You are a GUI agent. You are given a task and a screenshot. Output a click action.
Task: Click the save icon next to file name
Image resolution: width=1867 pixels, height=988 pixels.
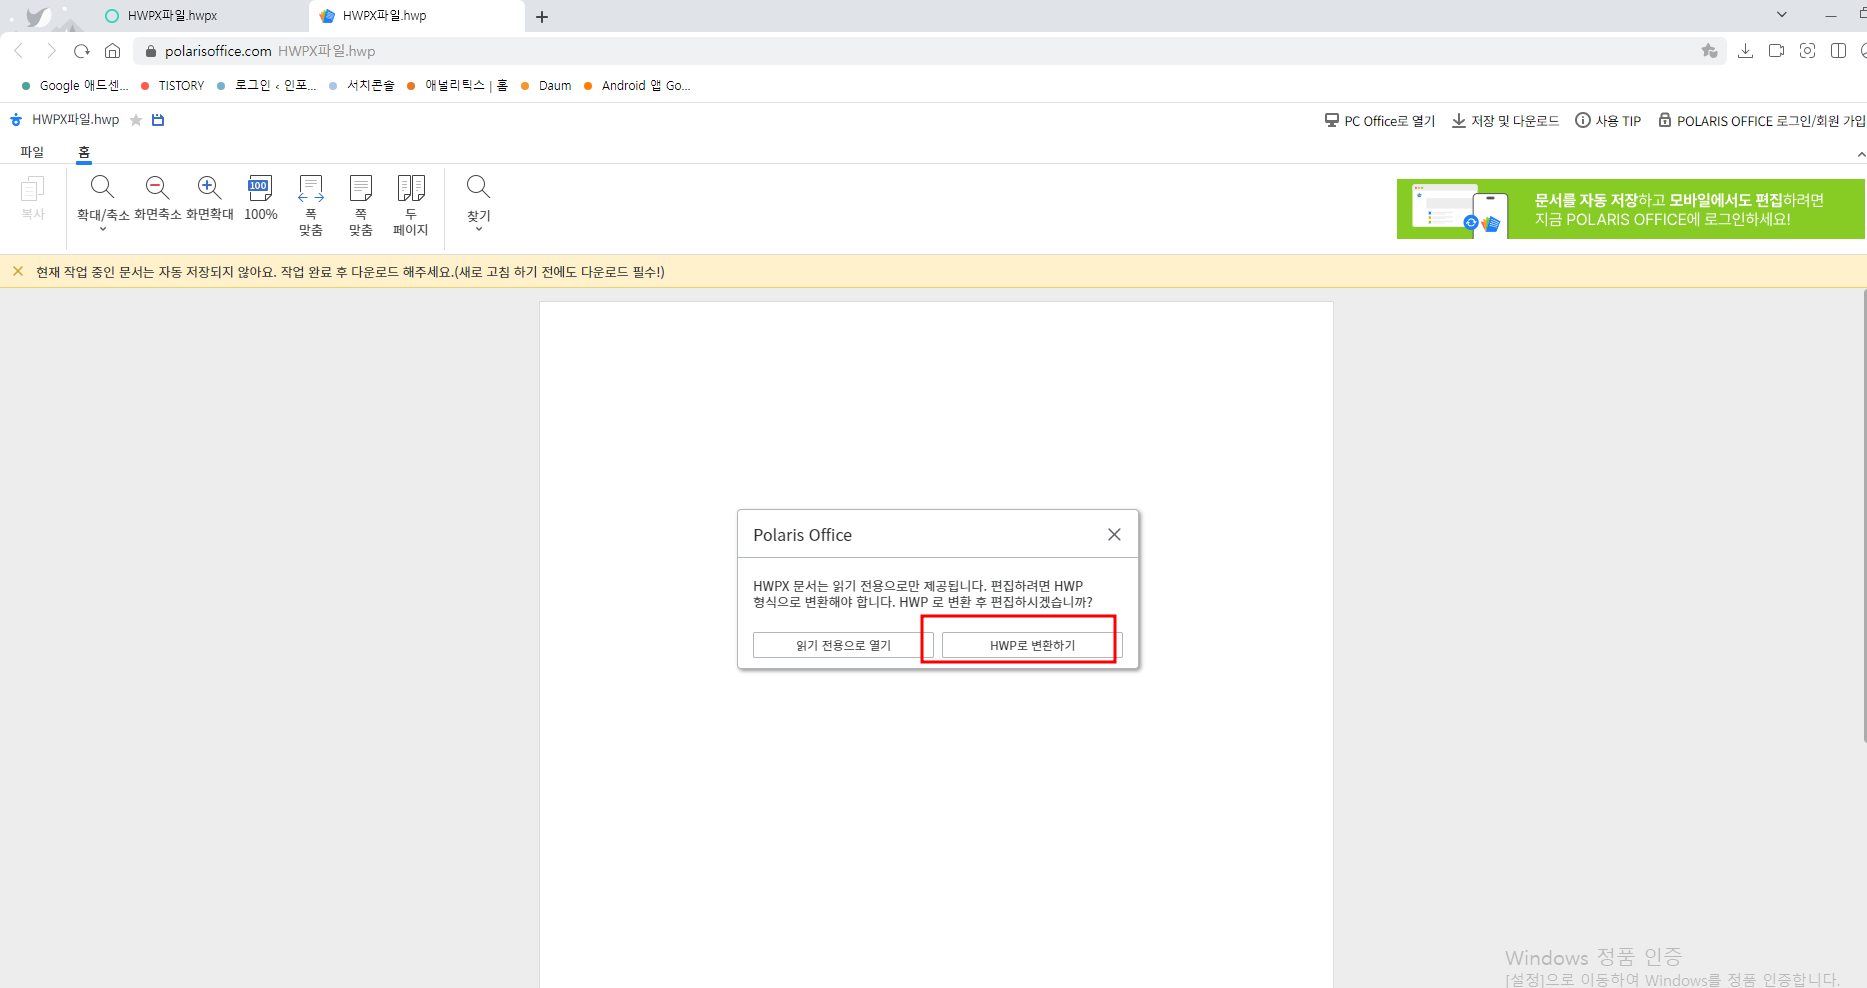[x=158, y=120]
